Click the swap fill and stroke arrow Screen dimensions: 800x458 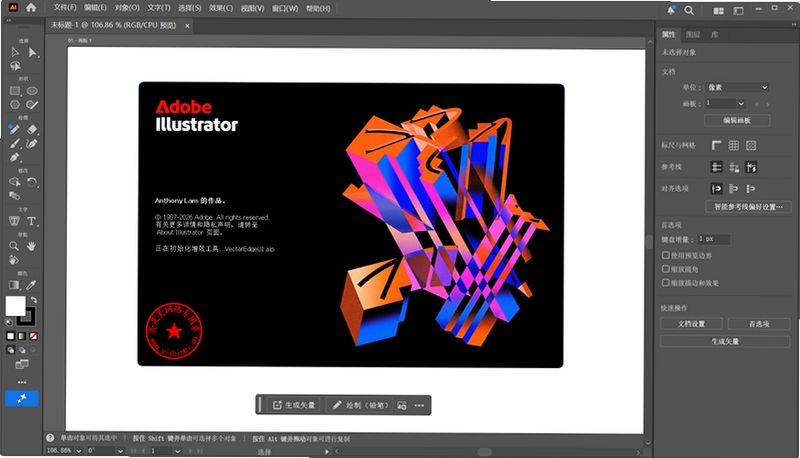pos(34,300)
